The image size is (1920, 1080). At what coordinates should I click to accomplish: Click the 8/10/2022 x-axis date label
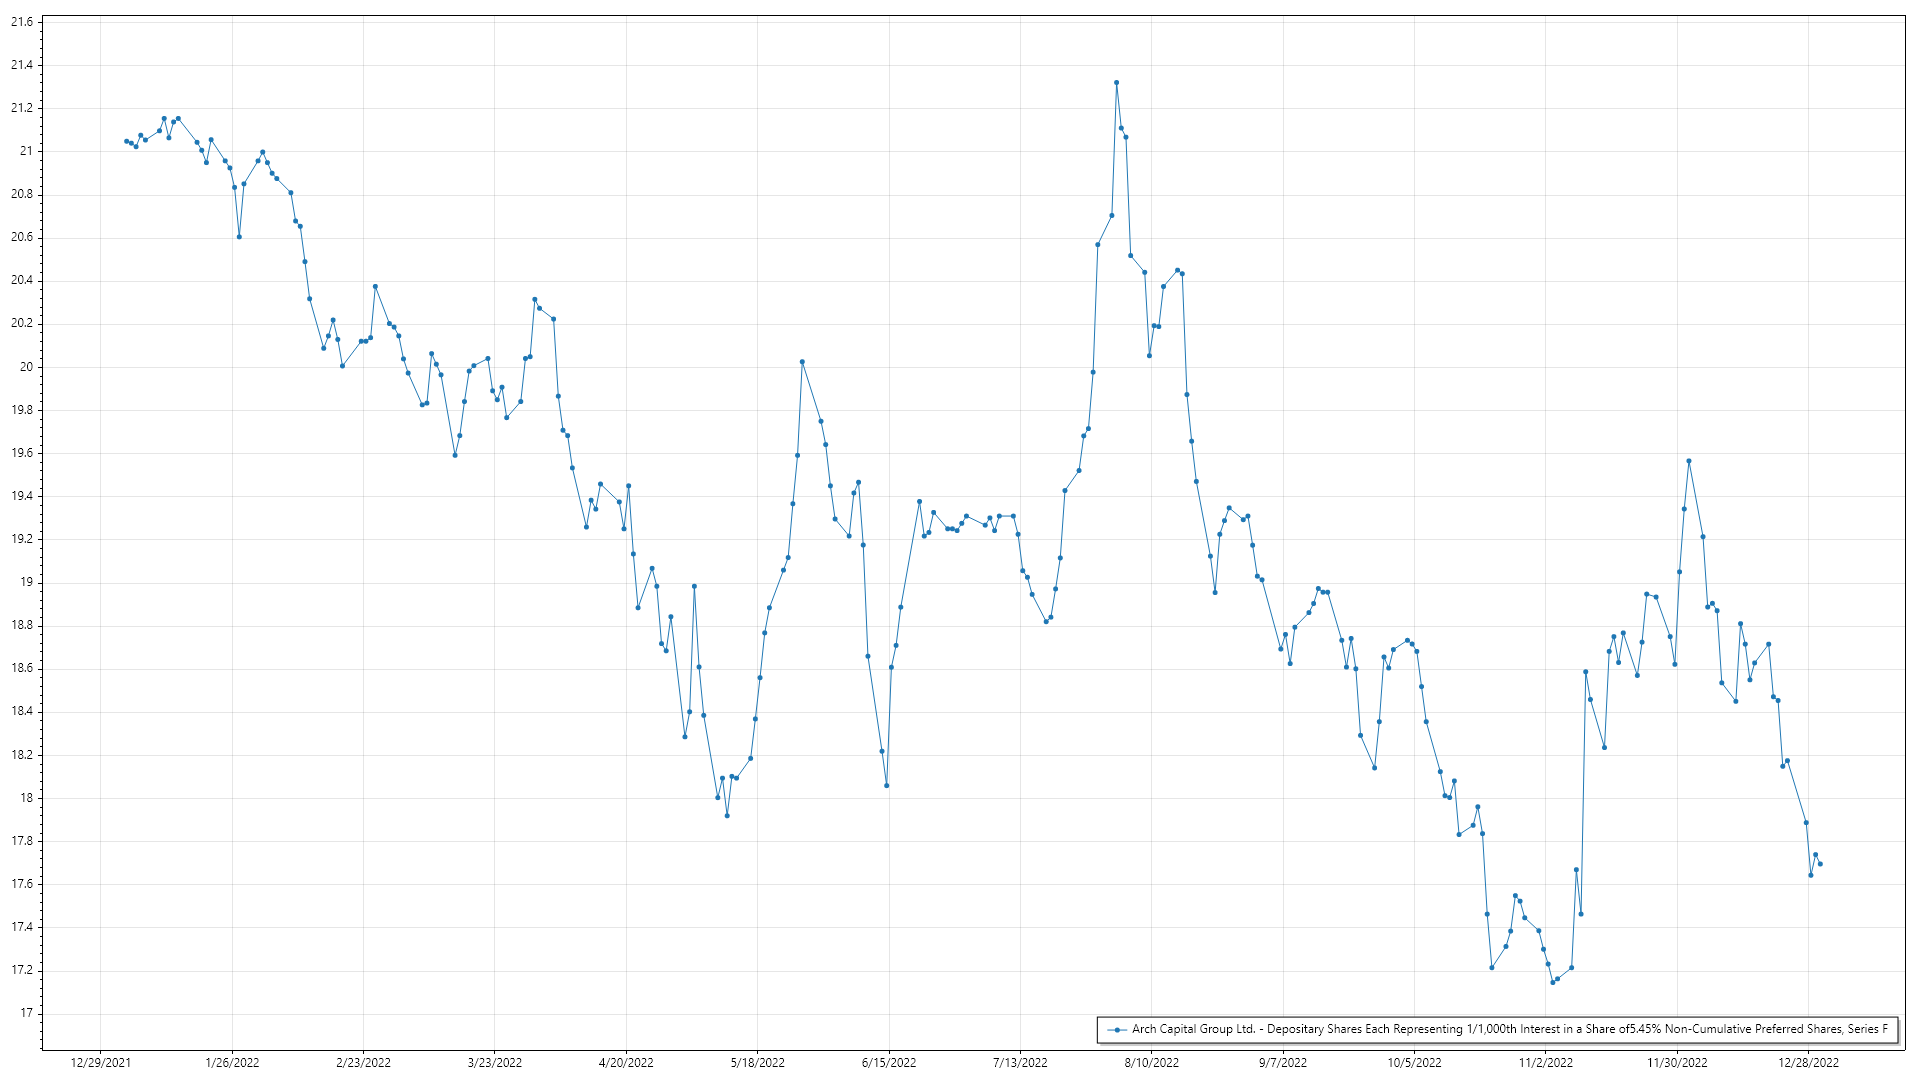tap(1151, 1062)
